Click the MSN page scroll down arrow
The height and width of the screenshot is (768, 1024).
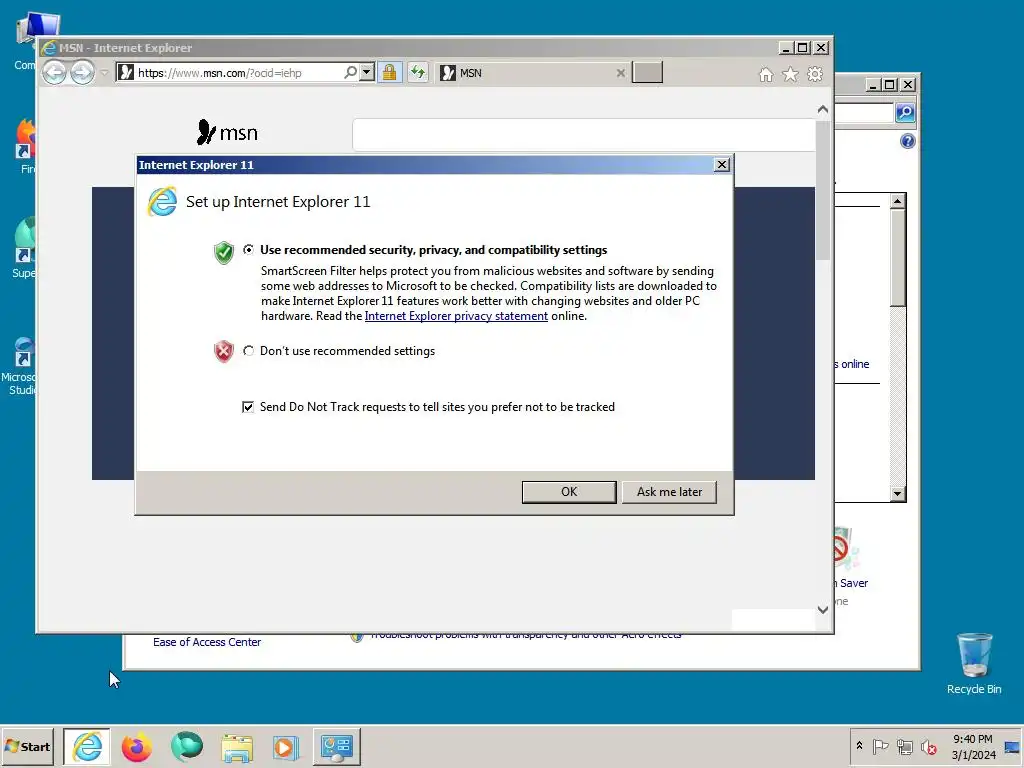point(823,609)
